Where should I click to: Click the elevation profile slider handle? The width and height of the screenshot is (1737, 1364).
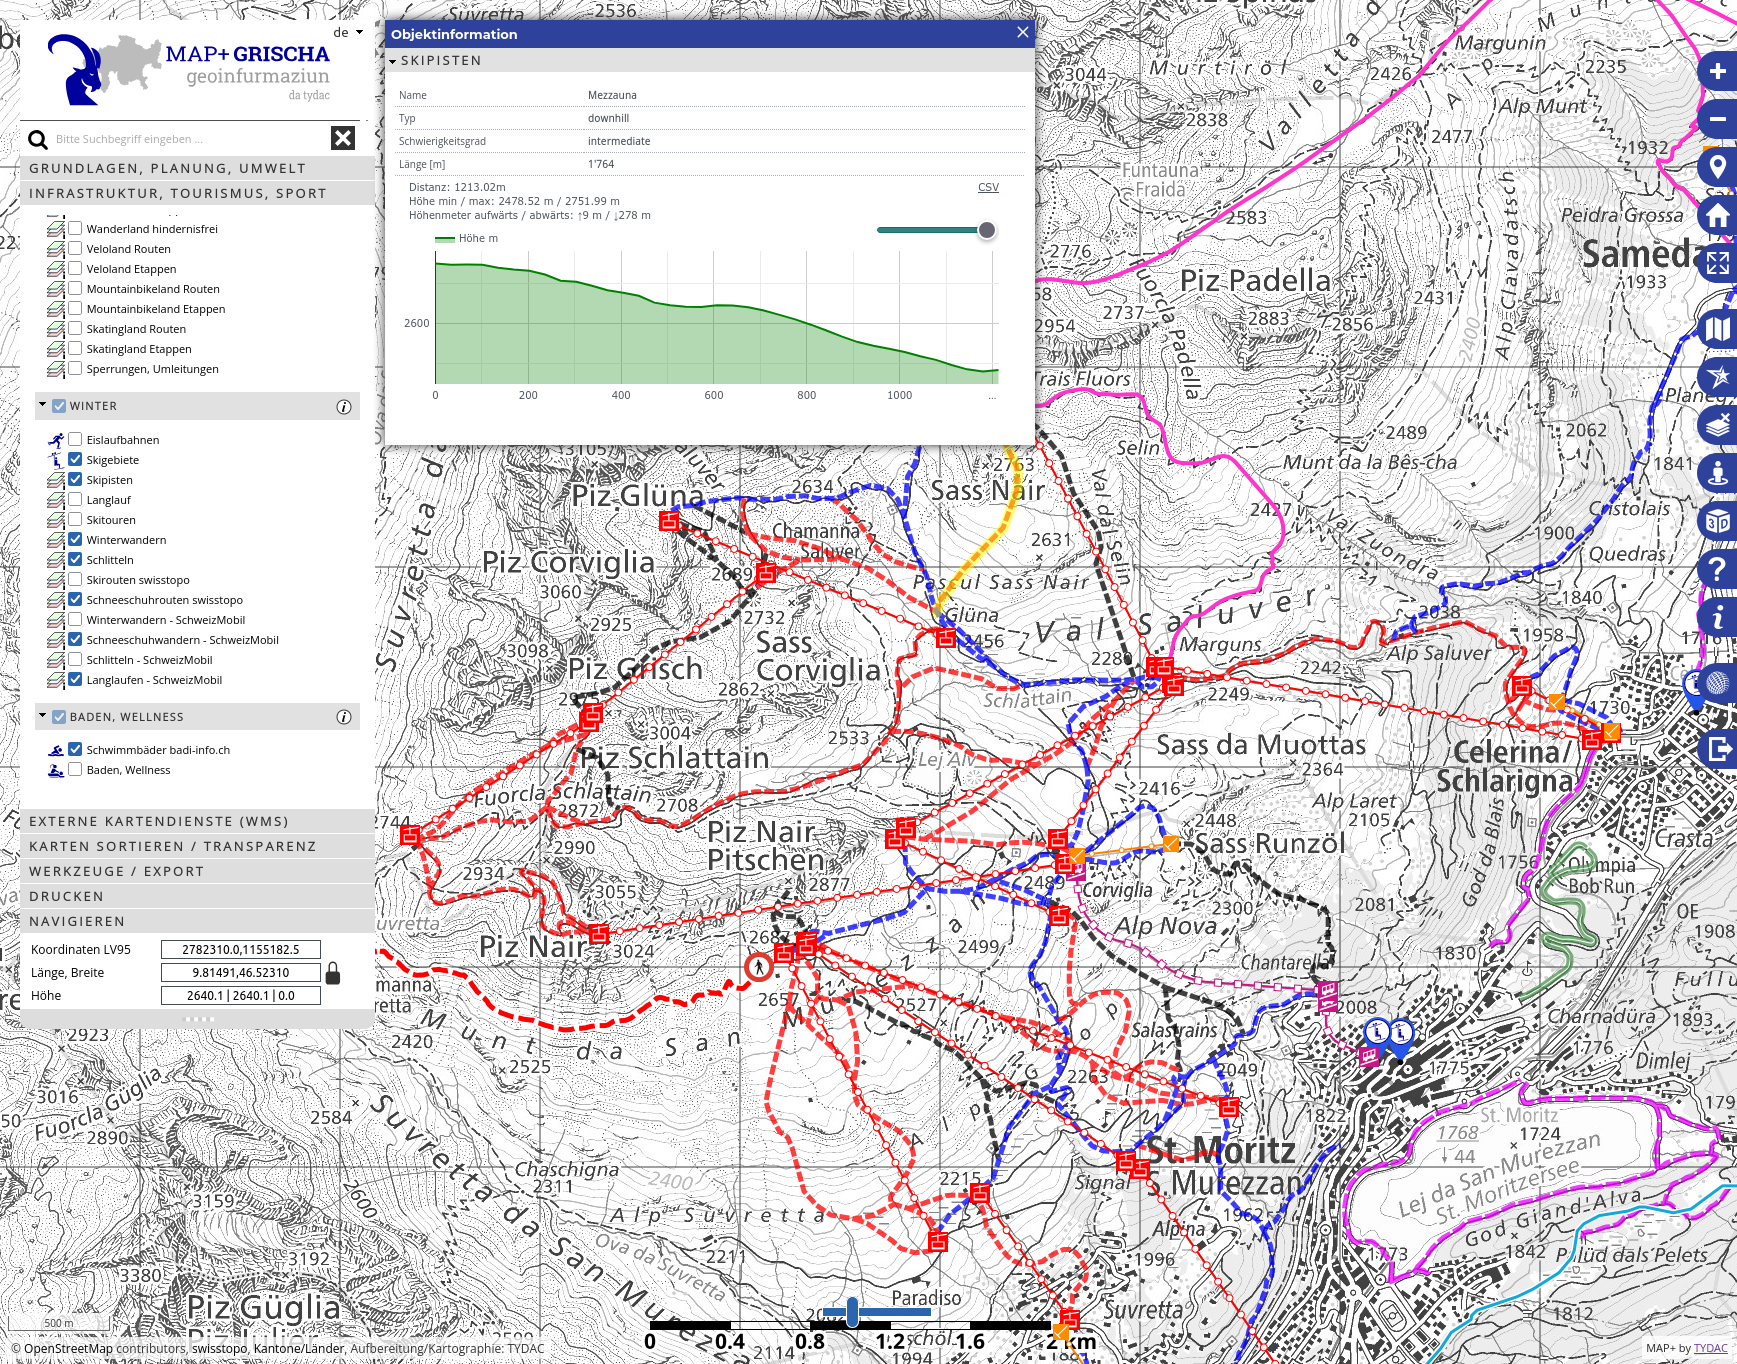tap(987, 231)
